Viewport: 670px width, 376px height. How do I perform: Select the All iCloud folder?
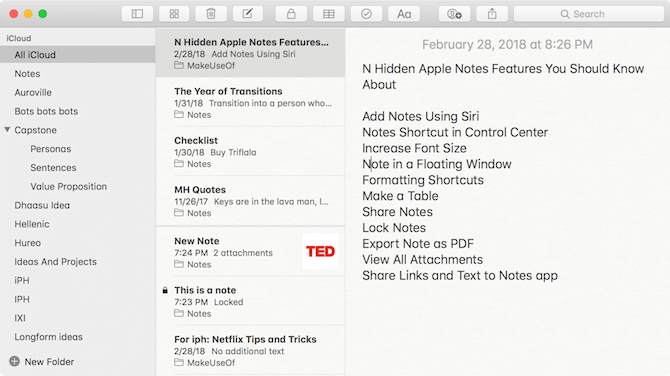pyautogui.click(x=77, y=55)
